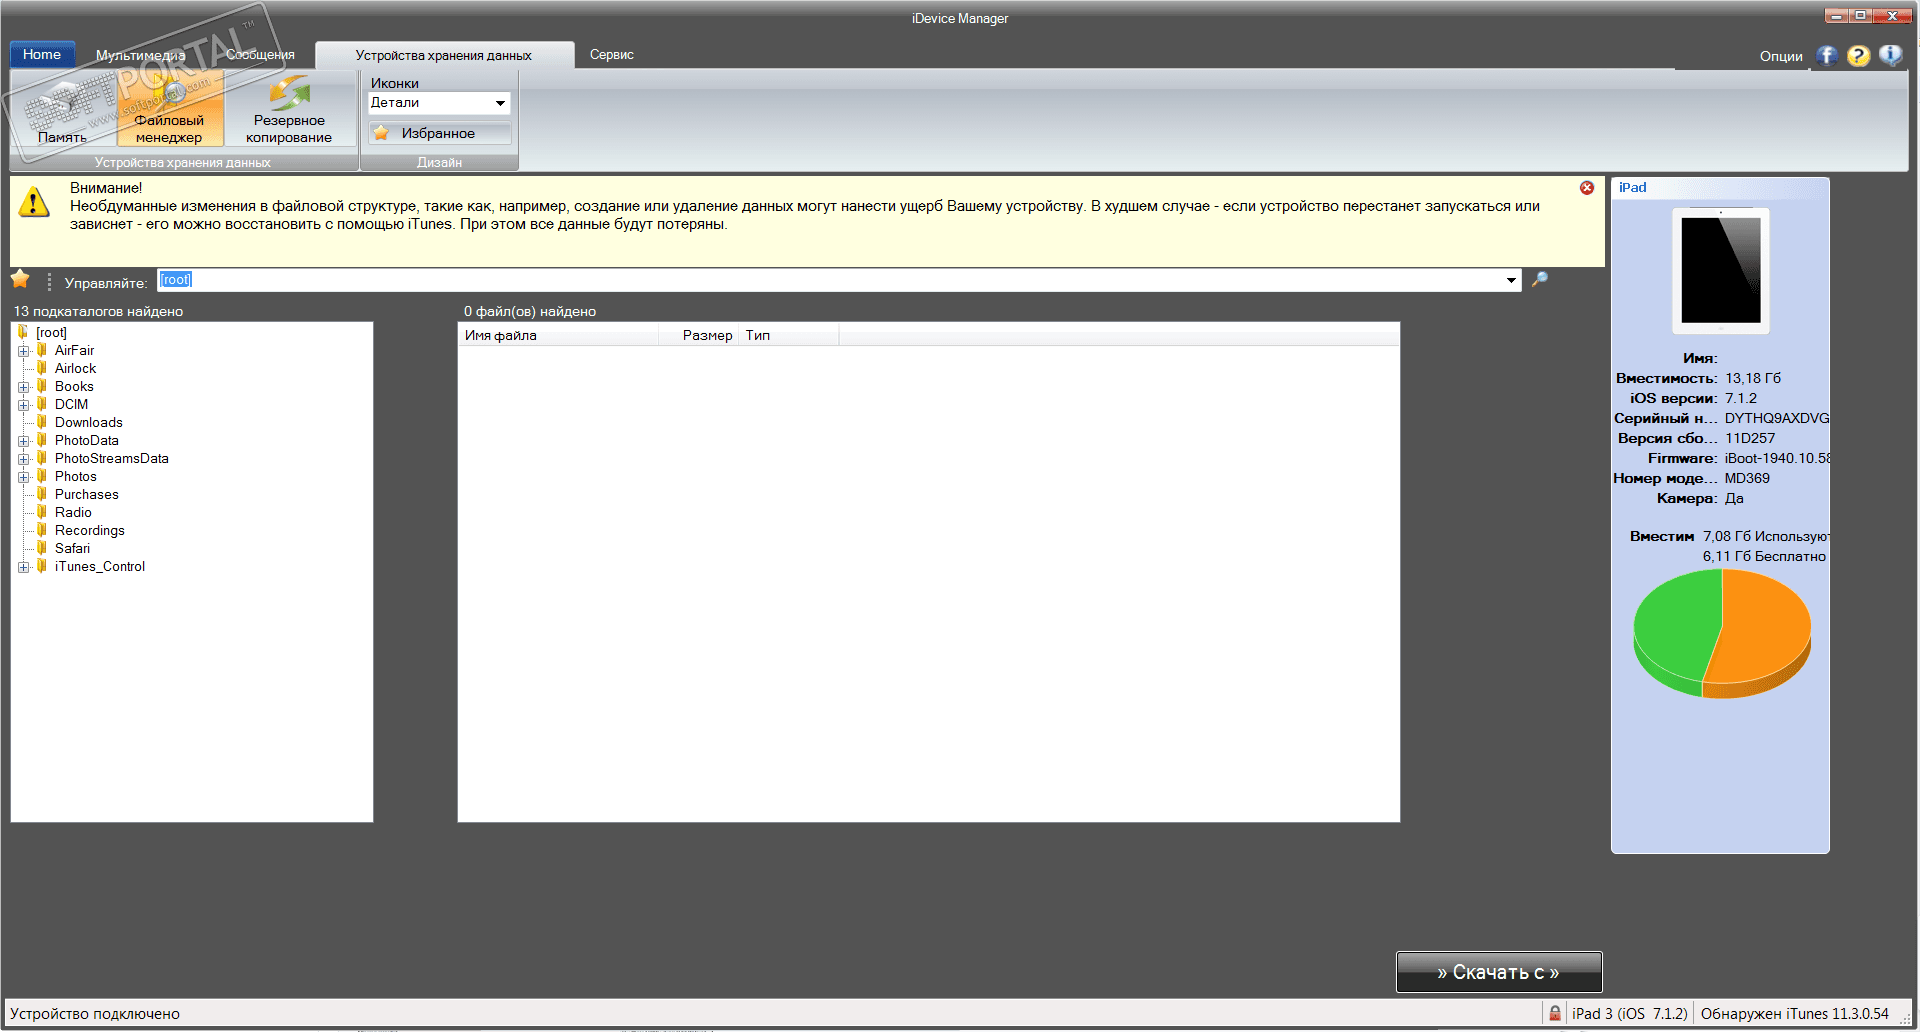The width and height of the screenshot is (1920, 1032).
Task: Sort by Имя файла column header
Action: point(558,336)
